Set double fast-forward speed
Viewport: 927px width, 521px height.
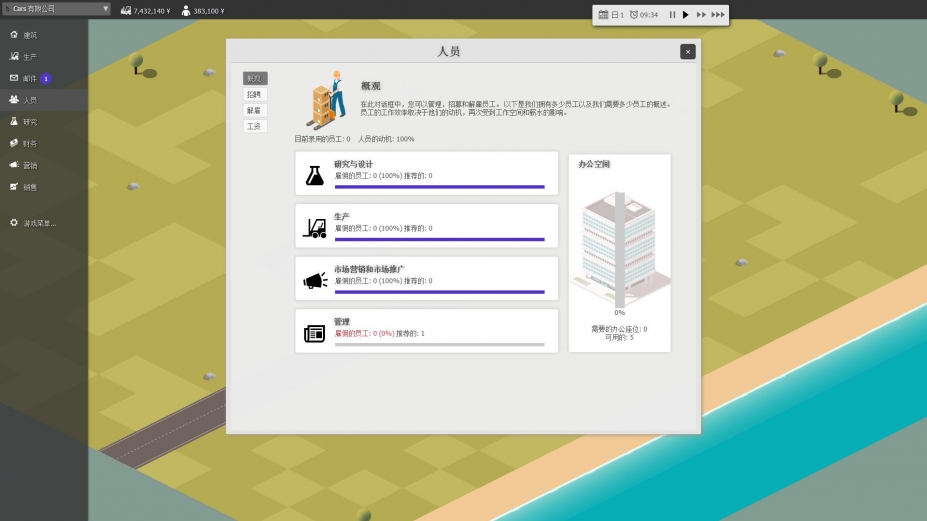click(x=701, y=15)
